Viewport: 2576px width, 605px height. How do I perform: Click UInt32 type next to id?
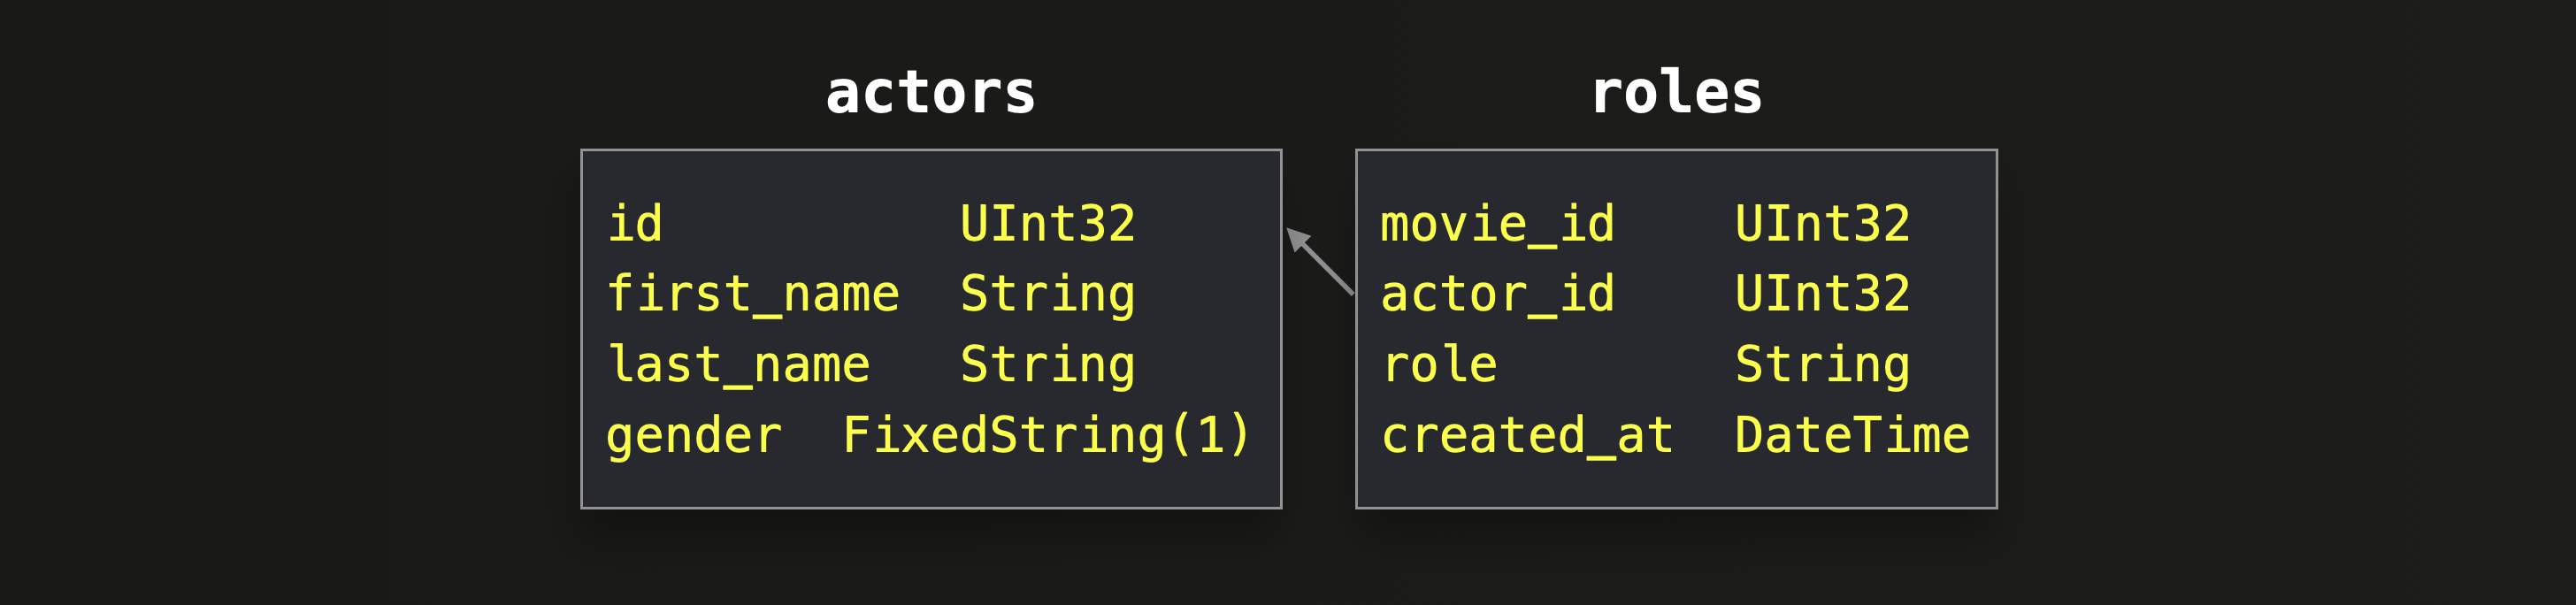(x=1047, y=223)
